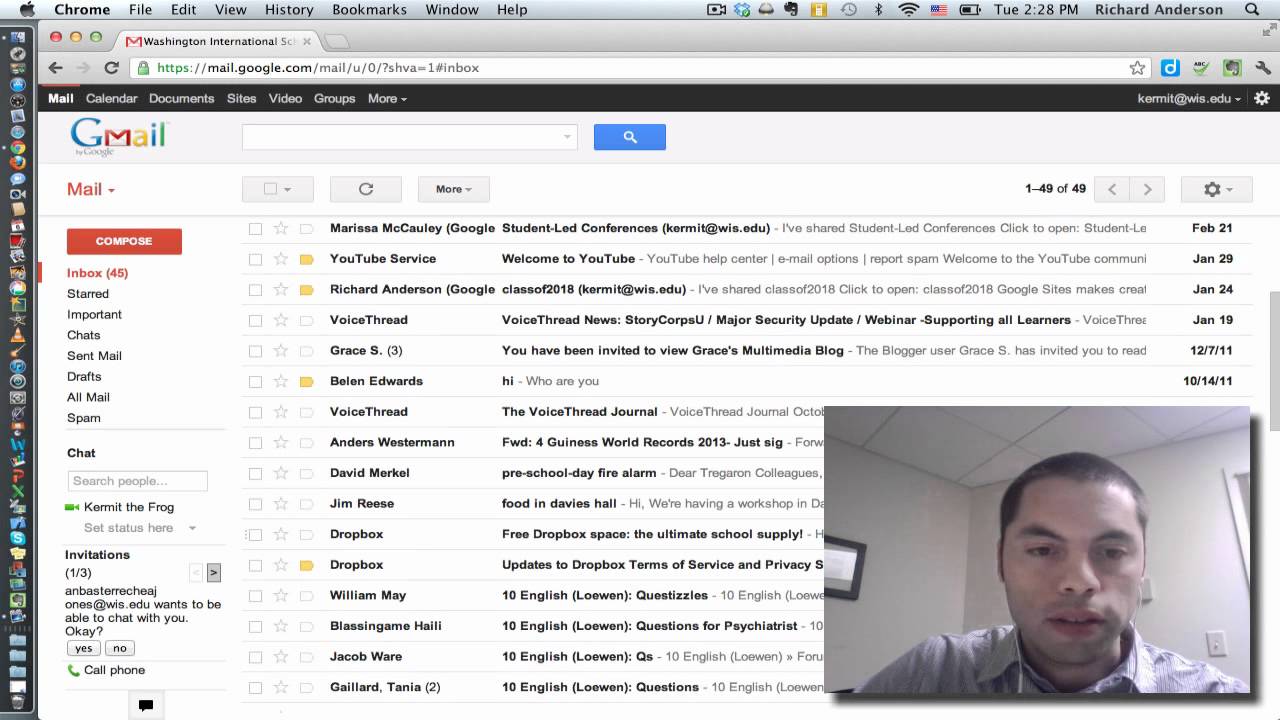
Task: Open the Sent Mail folder
Action: pyautogui.click(x=94, y=356)
